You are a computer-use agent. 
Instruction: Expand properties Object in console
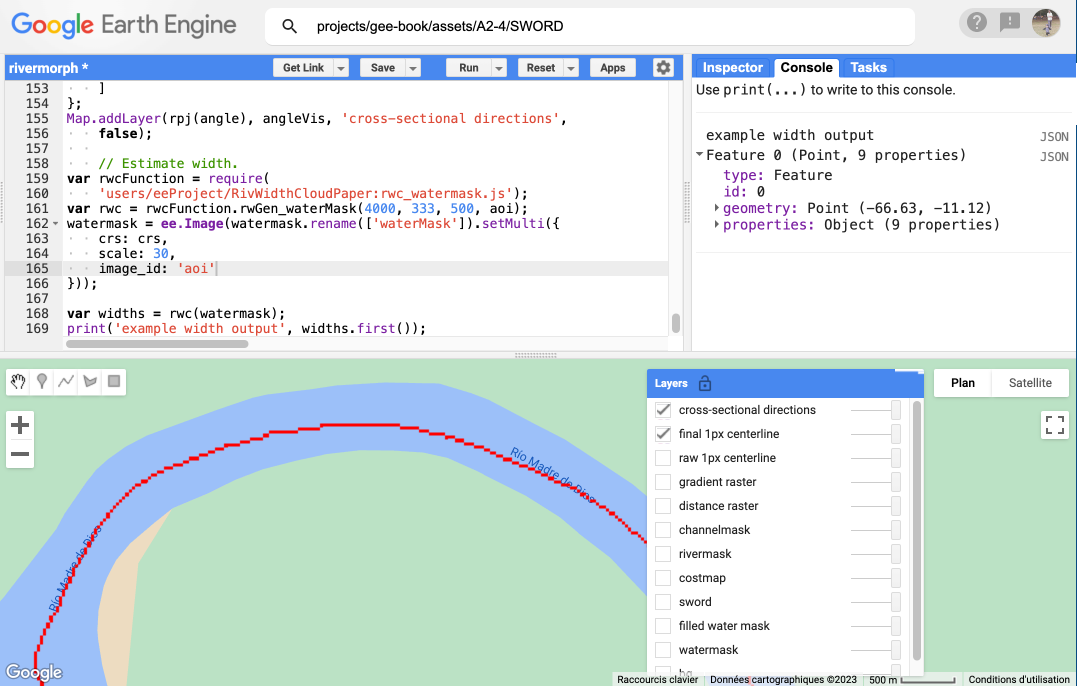click(717, 225)
